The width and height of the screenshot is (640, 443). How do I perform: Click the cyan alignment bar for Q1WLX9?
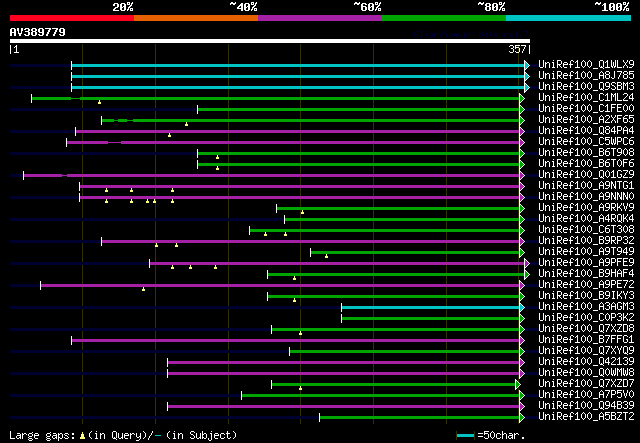tap(298, 65)
